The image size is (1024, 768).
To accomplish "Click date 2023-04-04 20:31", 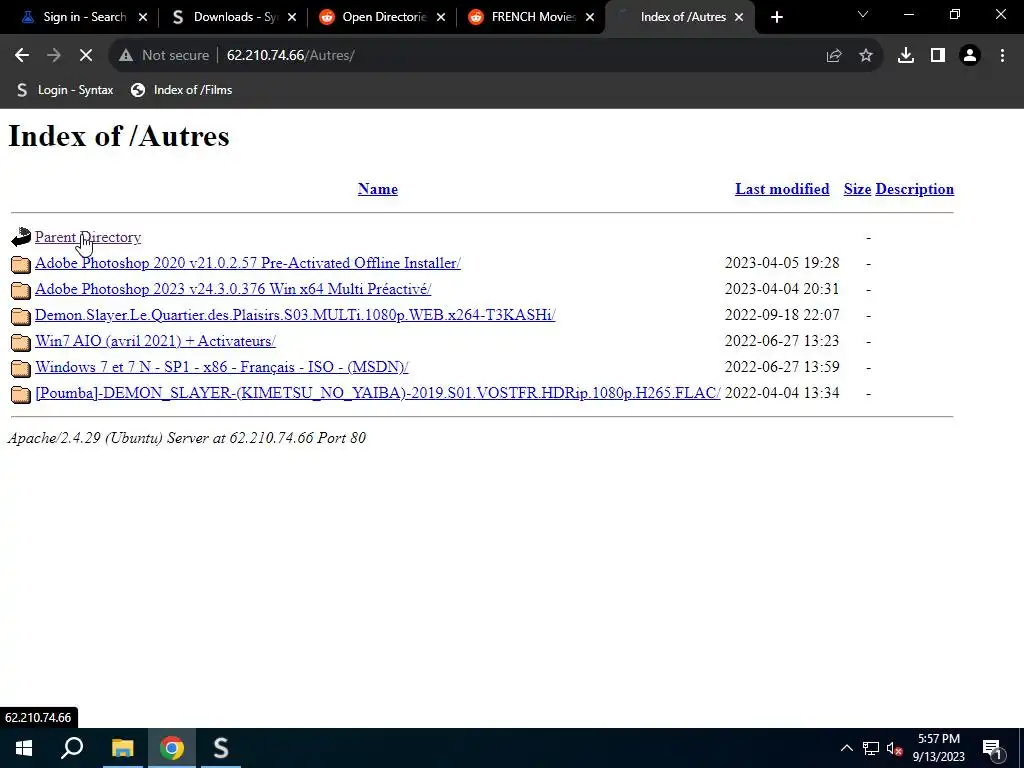I will 782,289.
